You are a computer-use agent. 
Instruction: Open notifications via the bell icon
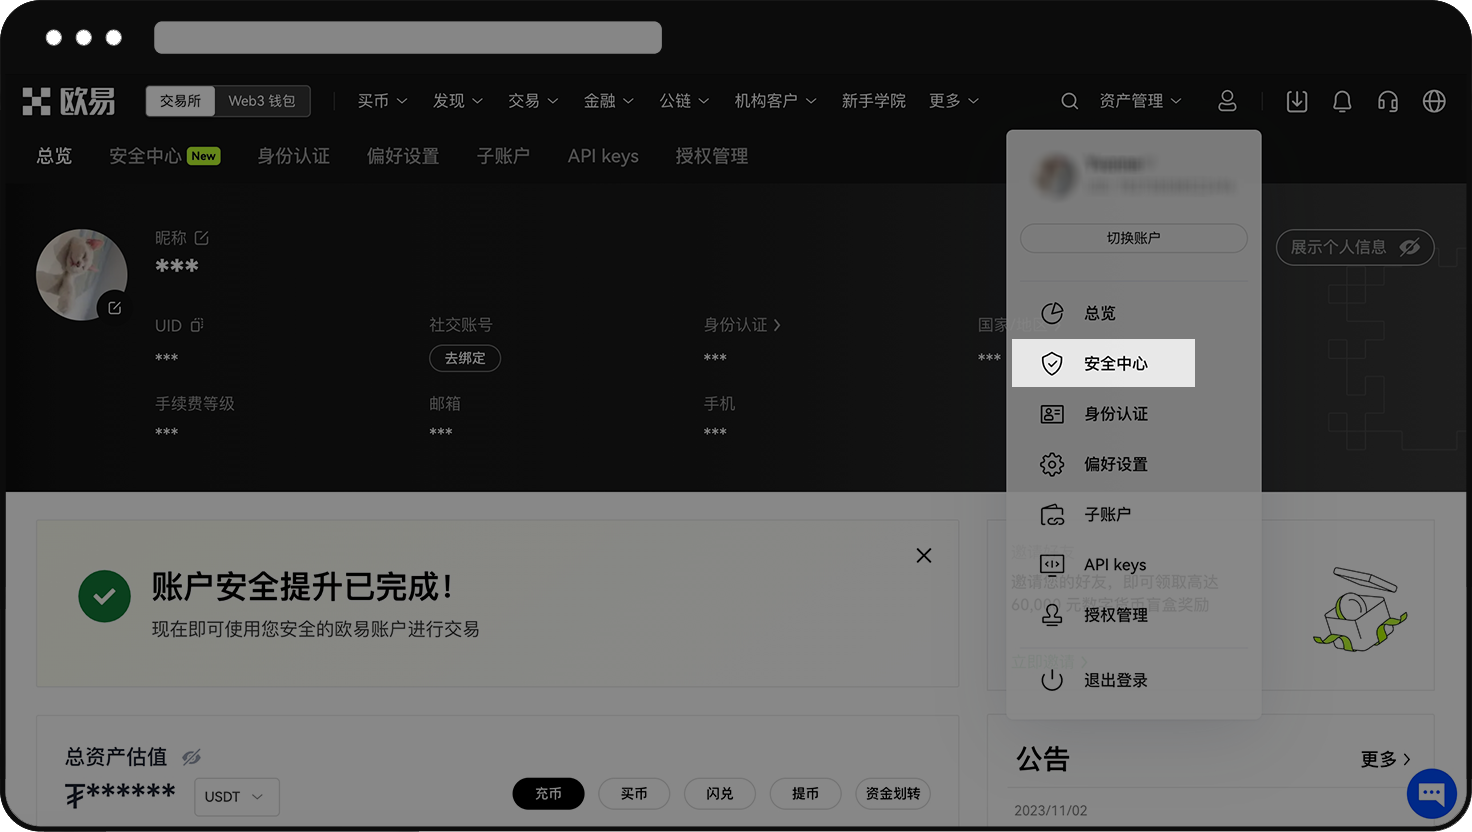click(x=1342, y=100)
